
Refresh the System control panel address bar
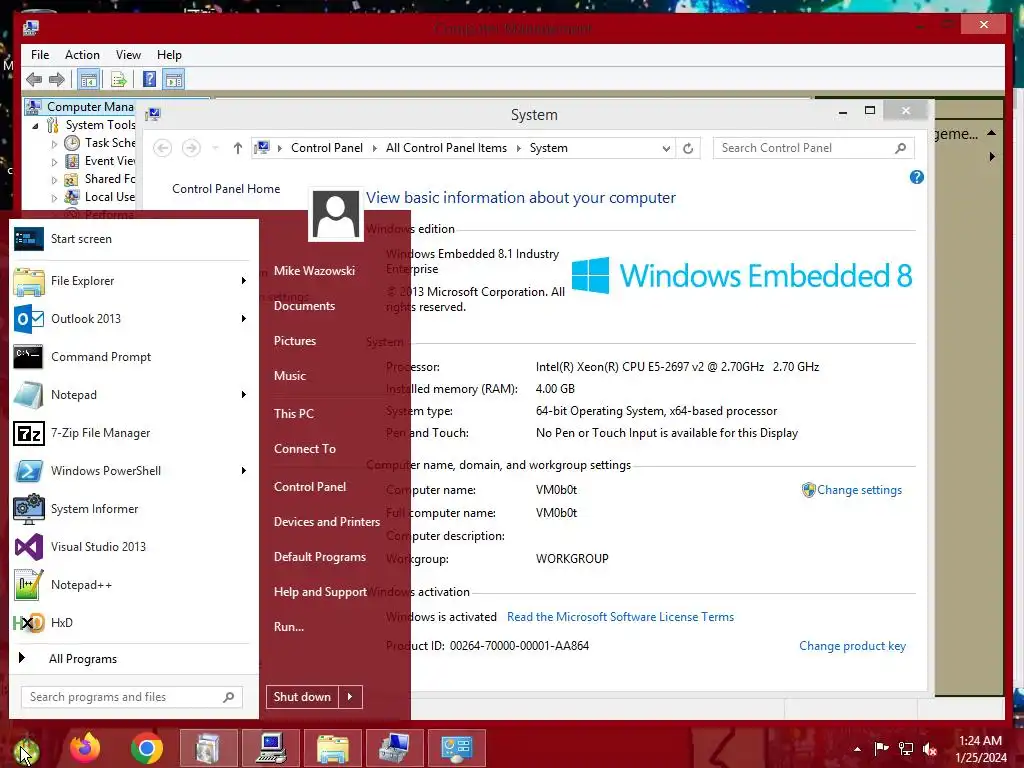tap(688, 148)
